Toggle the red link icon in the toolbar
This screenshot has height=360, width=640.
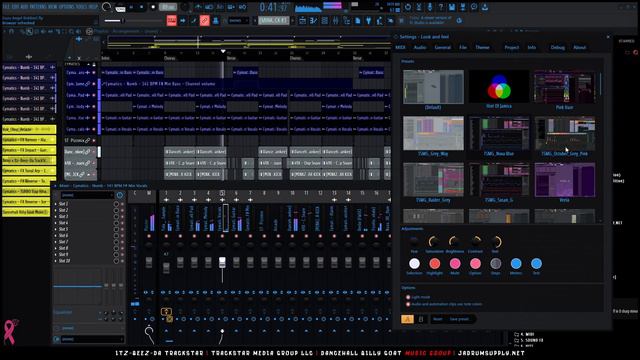pos(204,20)
